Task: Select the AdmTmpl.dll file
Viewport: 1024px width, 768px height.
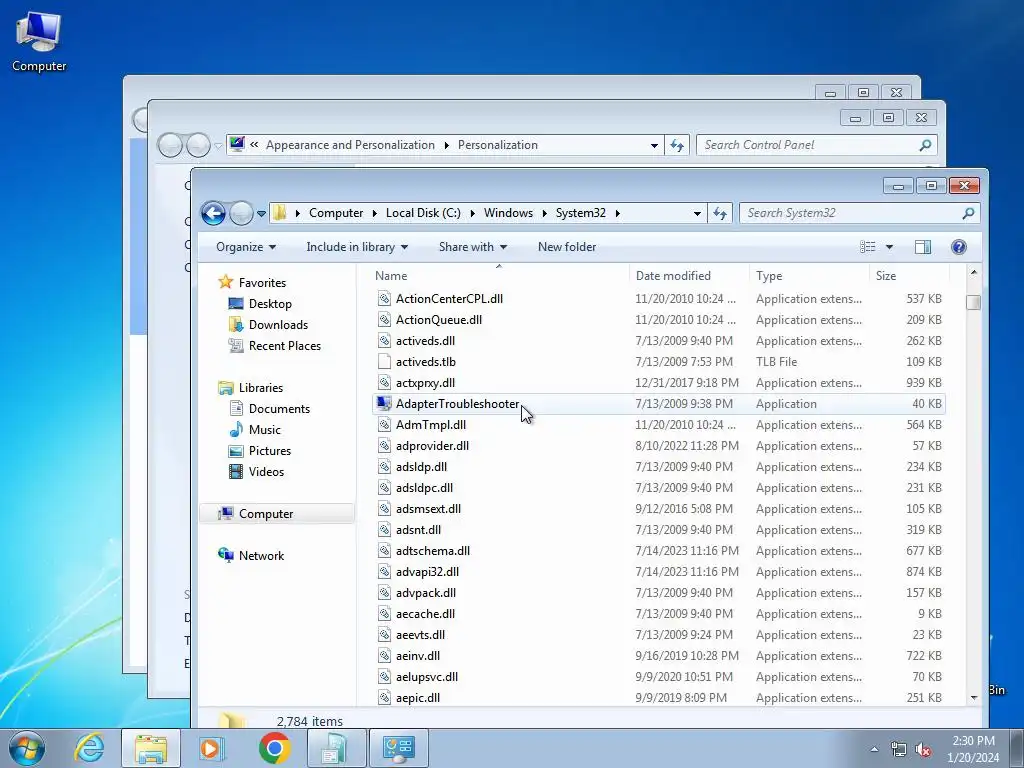Action: click(431, 424)
